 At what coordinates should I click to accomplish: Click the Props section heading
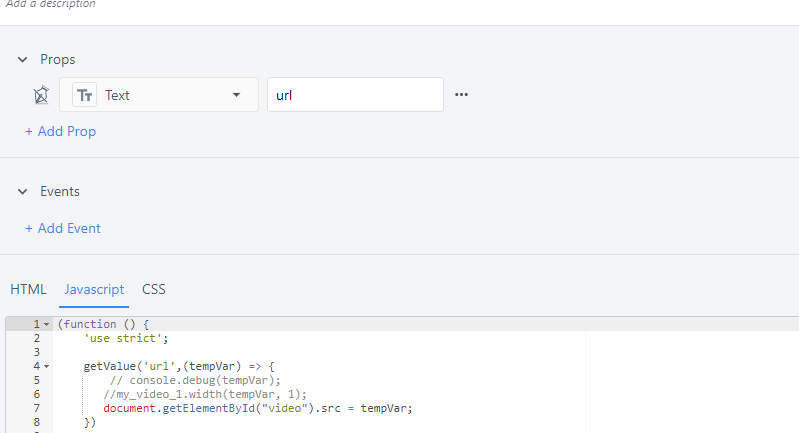click(58, 60)
